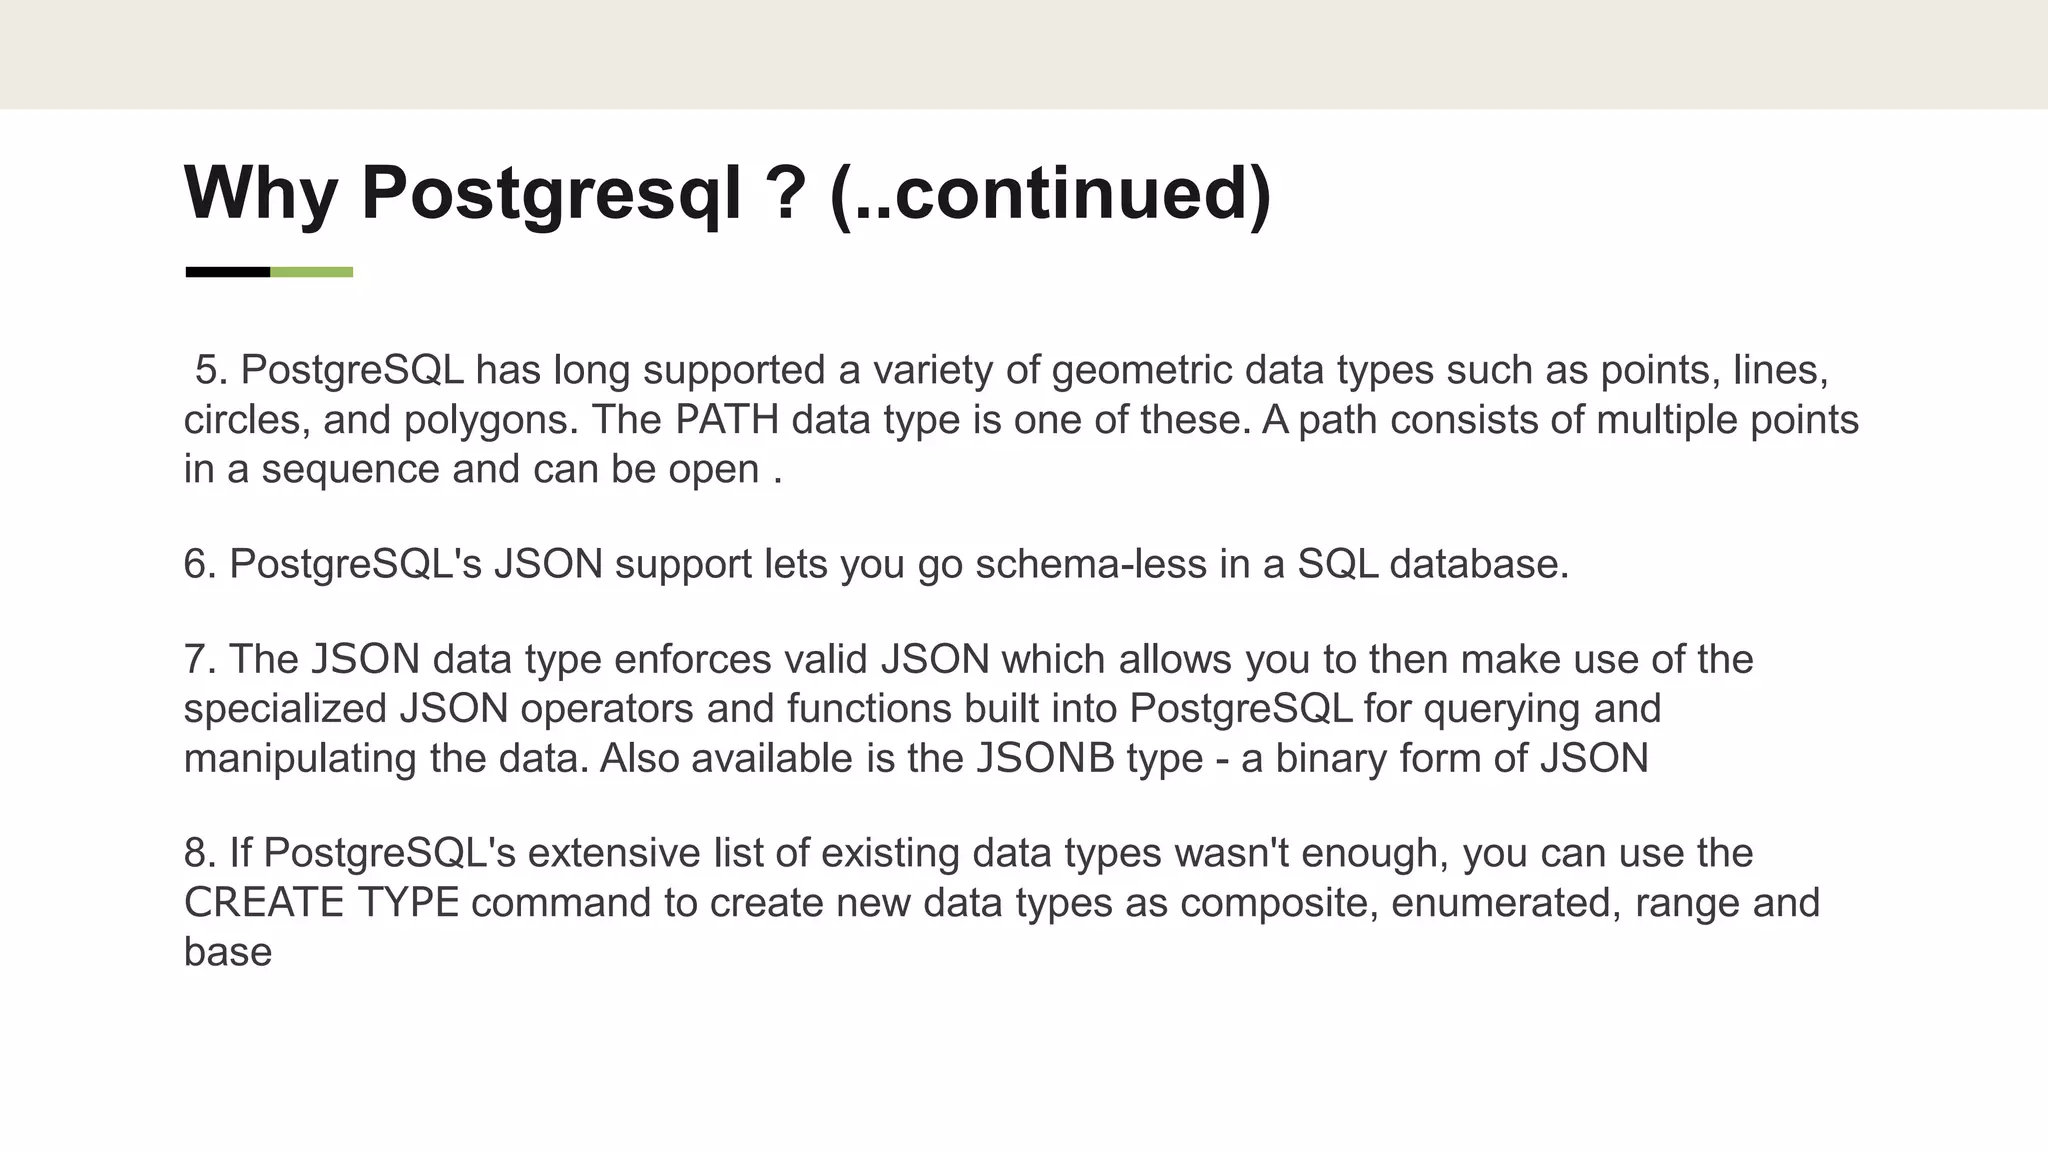The image size is (2048, 1152).
Task: Select the point 7 paragraph starting "The JSON data type"
Action: coord(969,709)
